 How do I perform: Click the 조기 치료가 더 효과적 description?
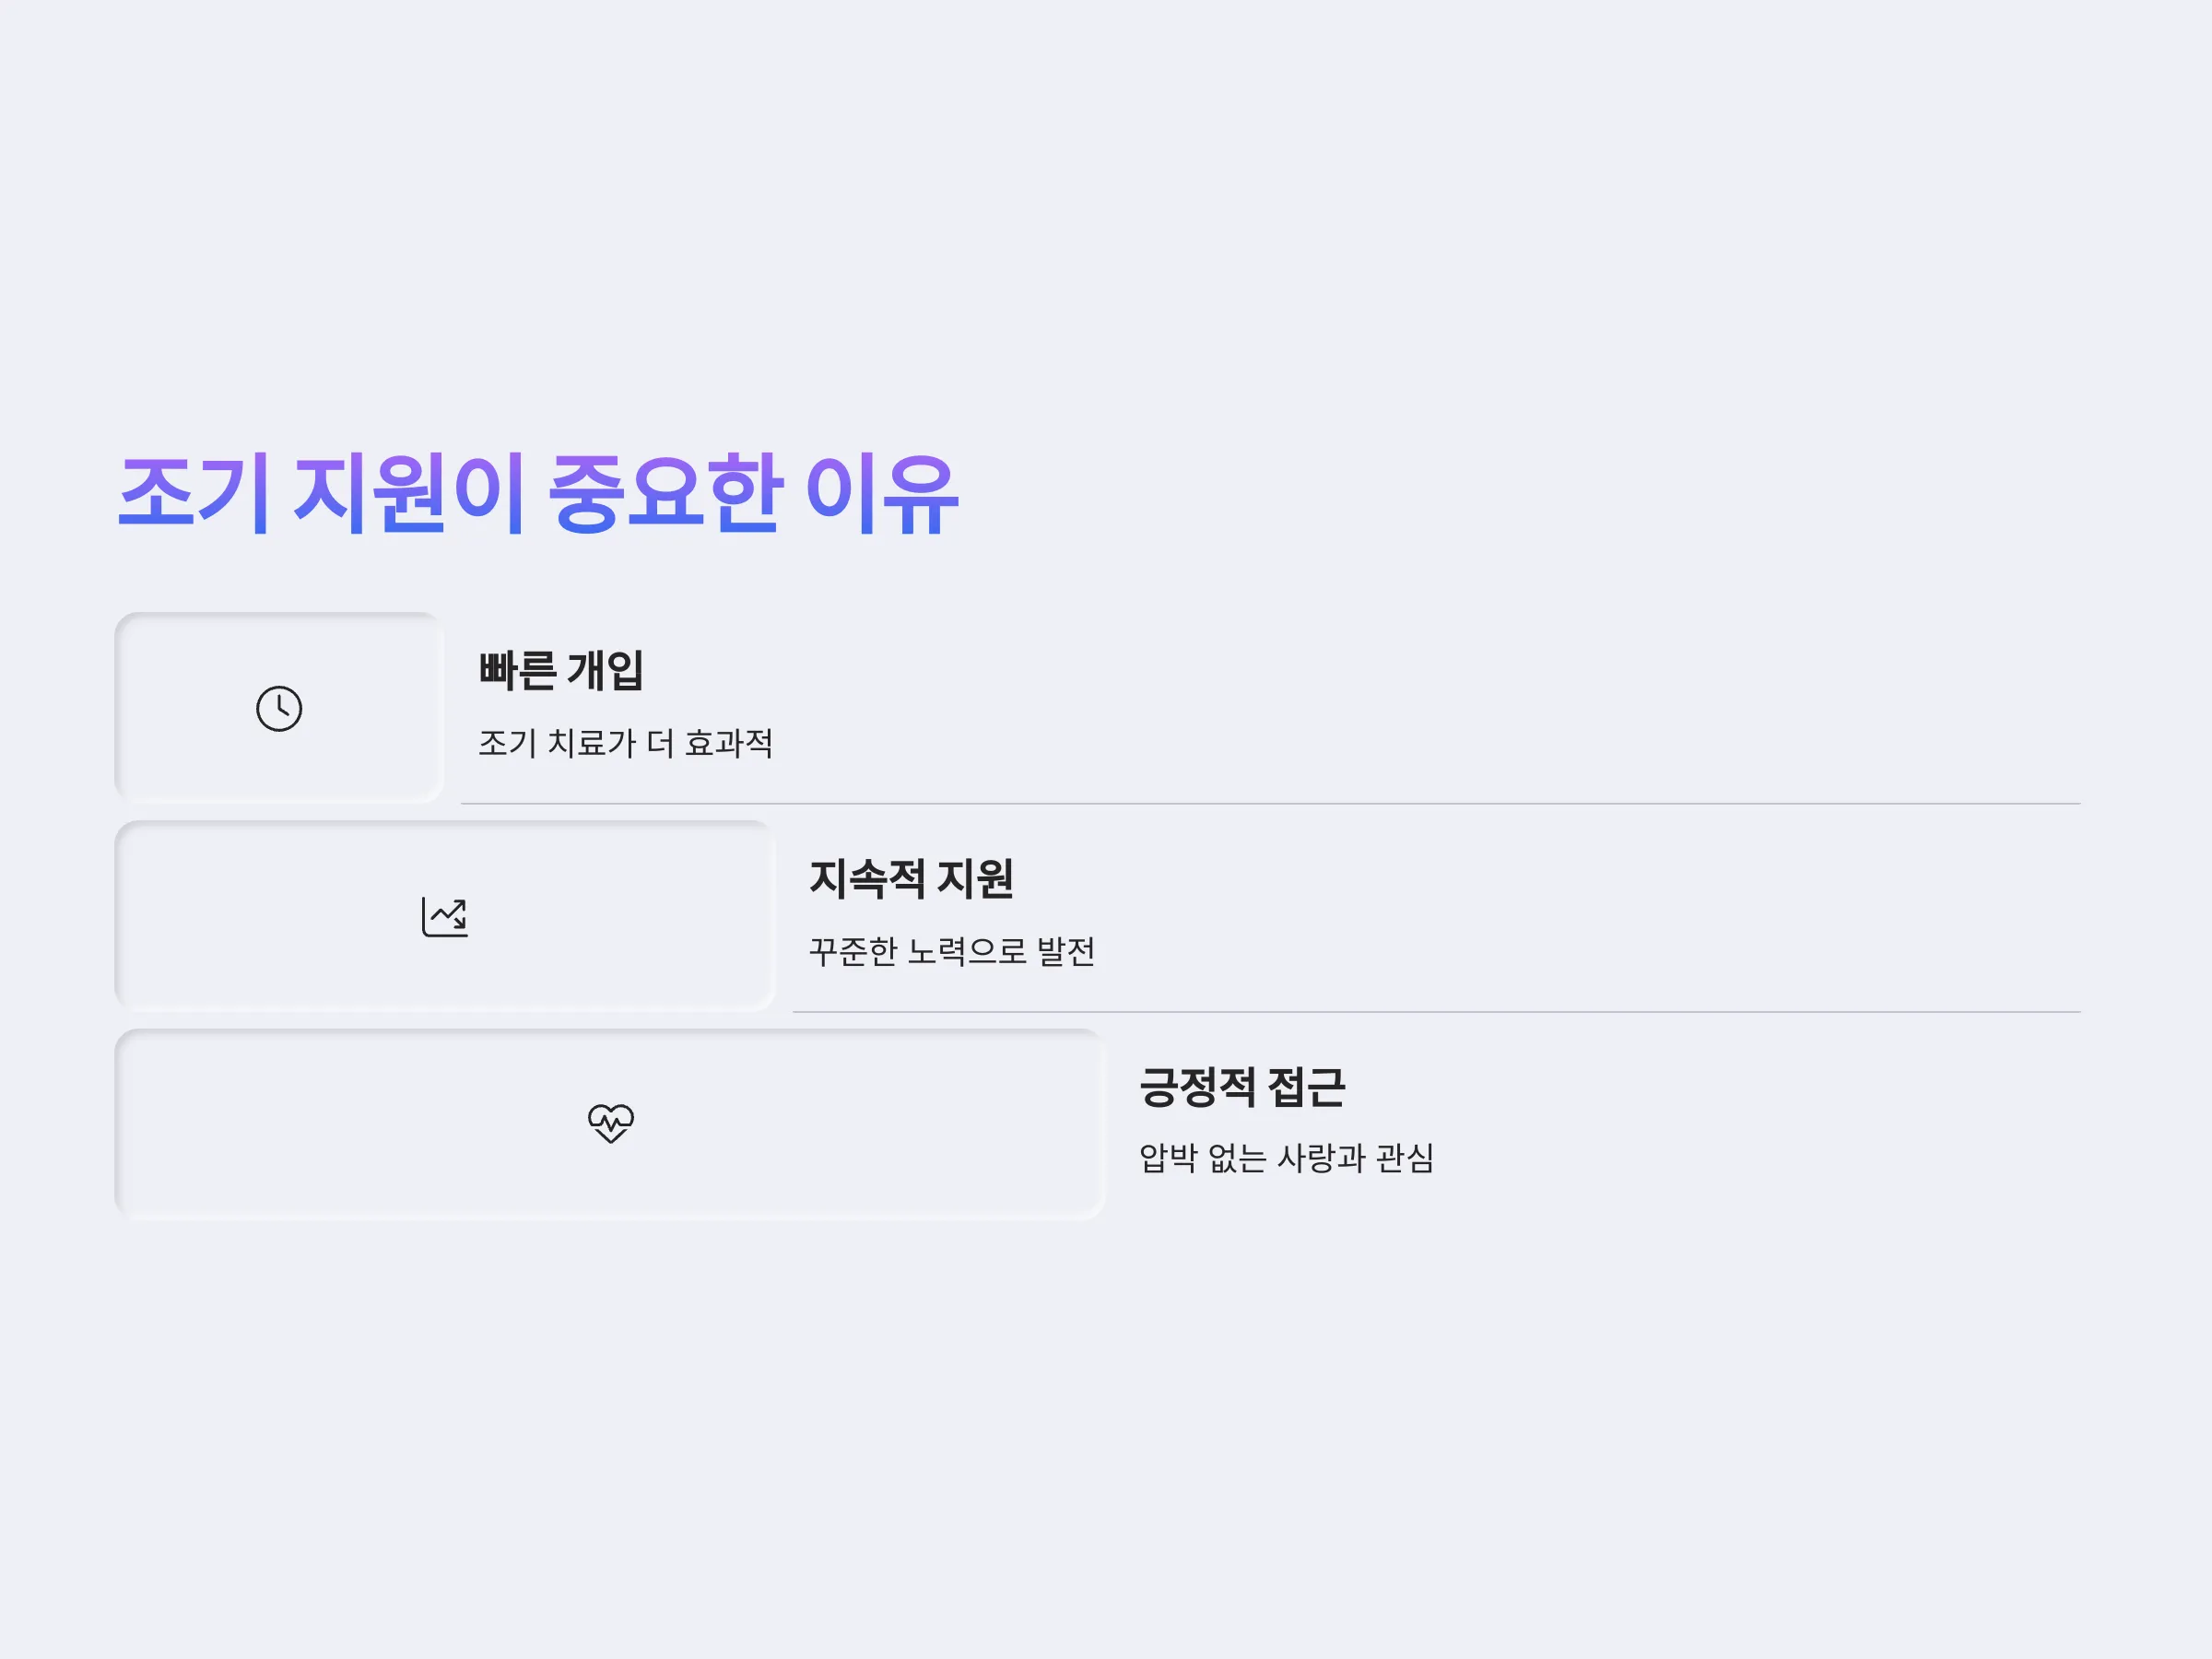tap(626, 743)
